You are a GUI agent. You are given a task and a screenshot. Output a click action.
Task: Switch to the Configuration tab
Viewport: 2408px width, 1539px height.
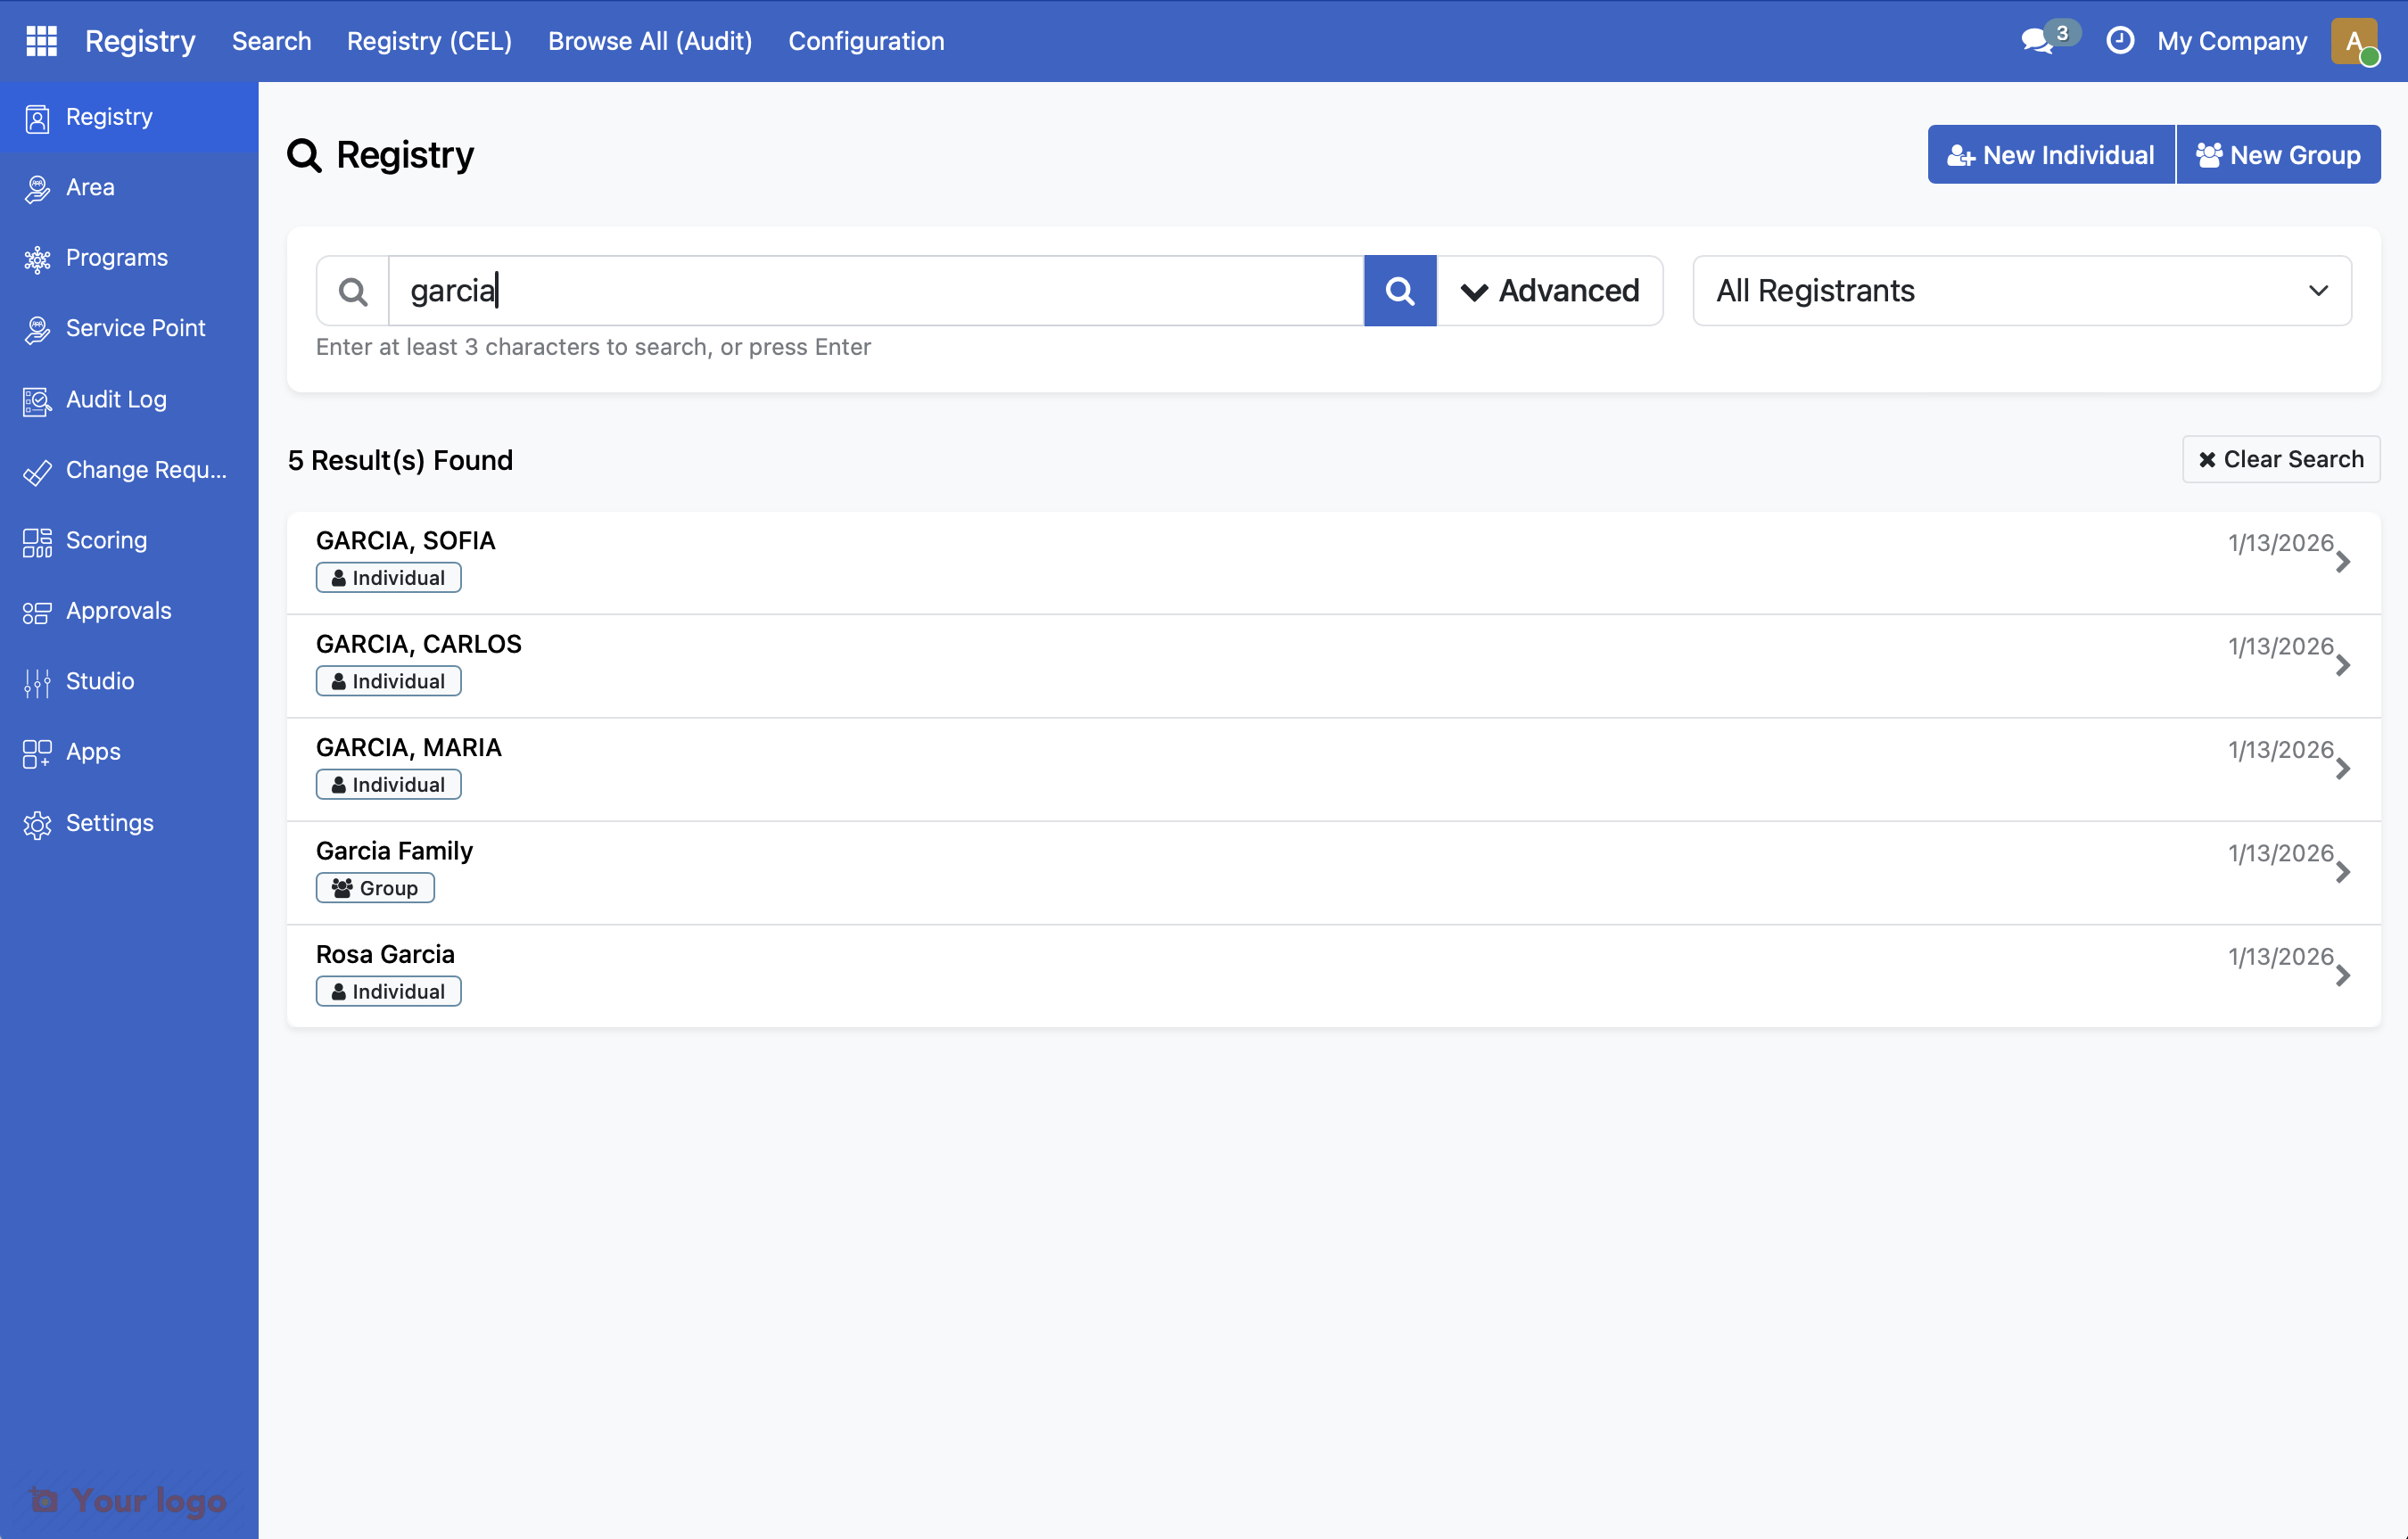(x=866, y=41)
